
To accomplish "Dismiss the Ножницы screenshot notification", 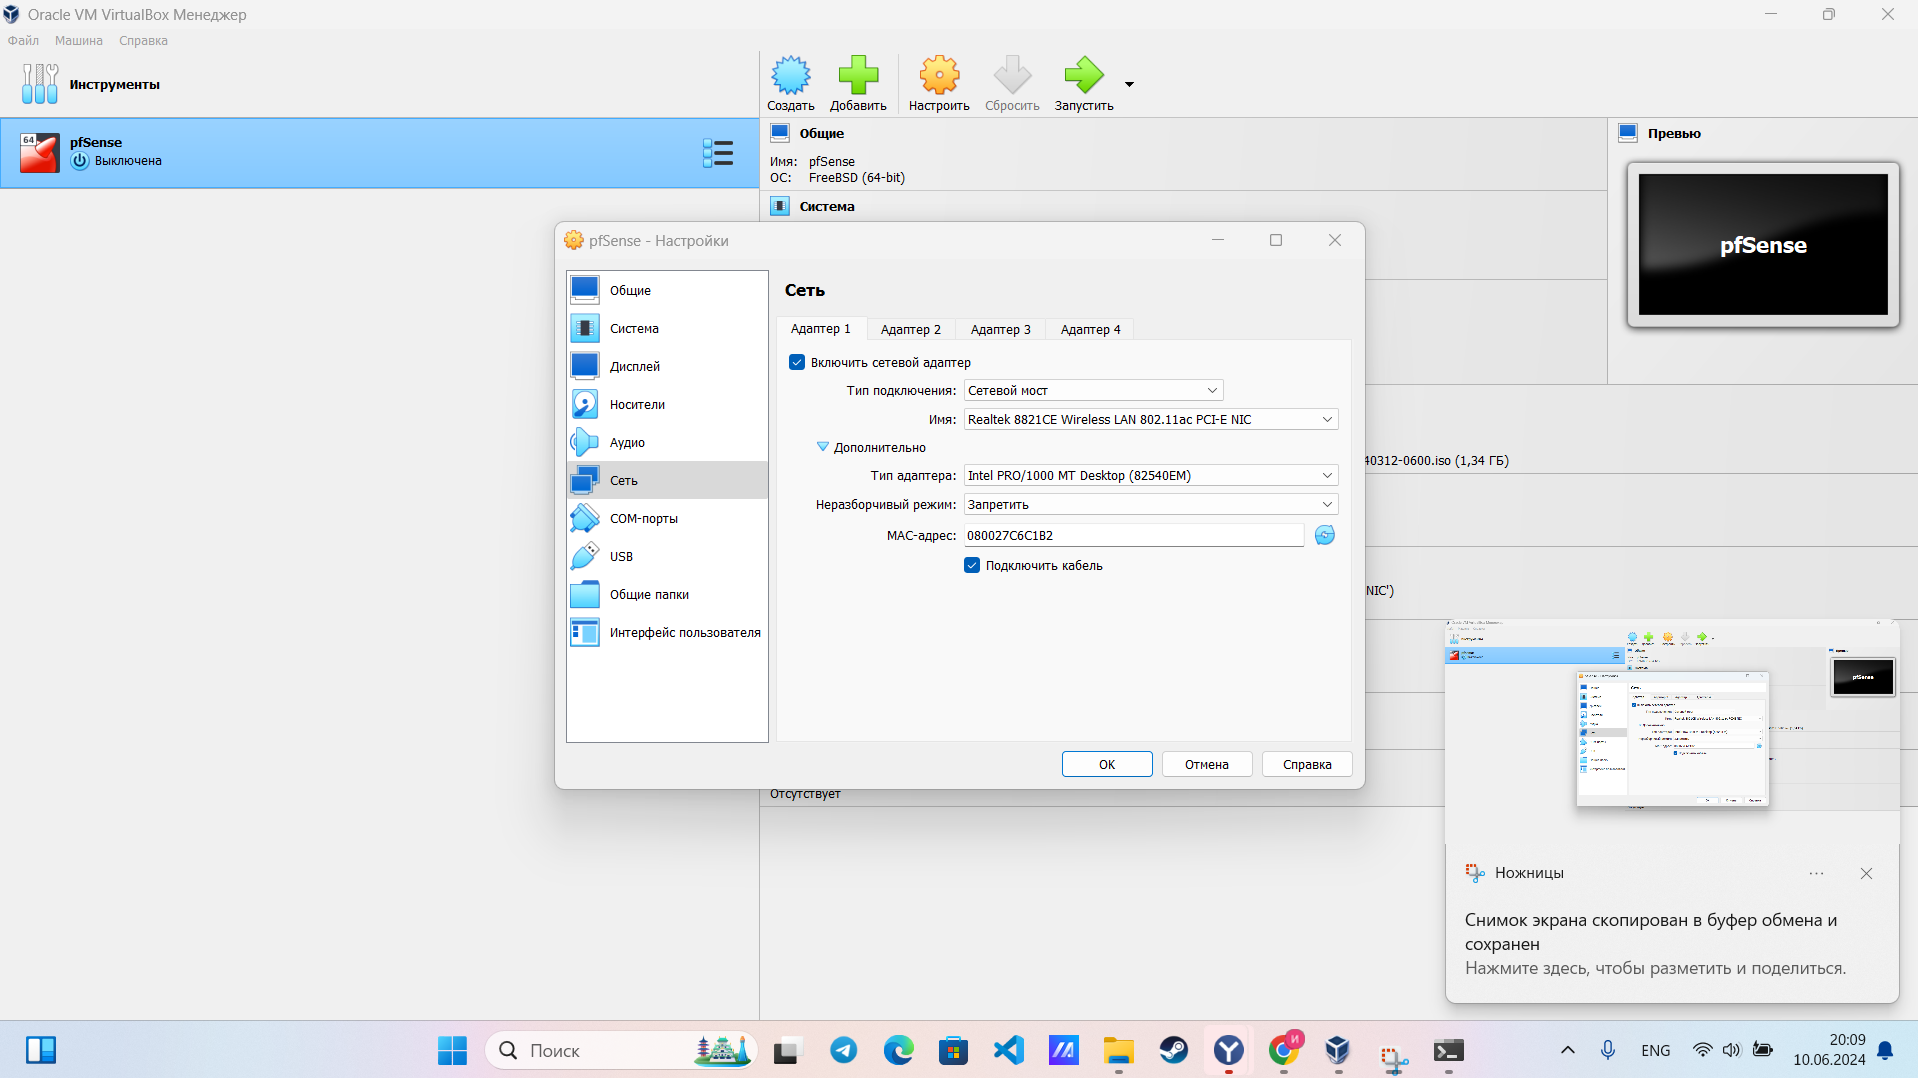I will (1866, 873).
